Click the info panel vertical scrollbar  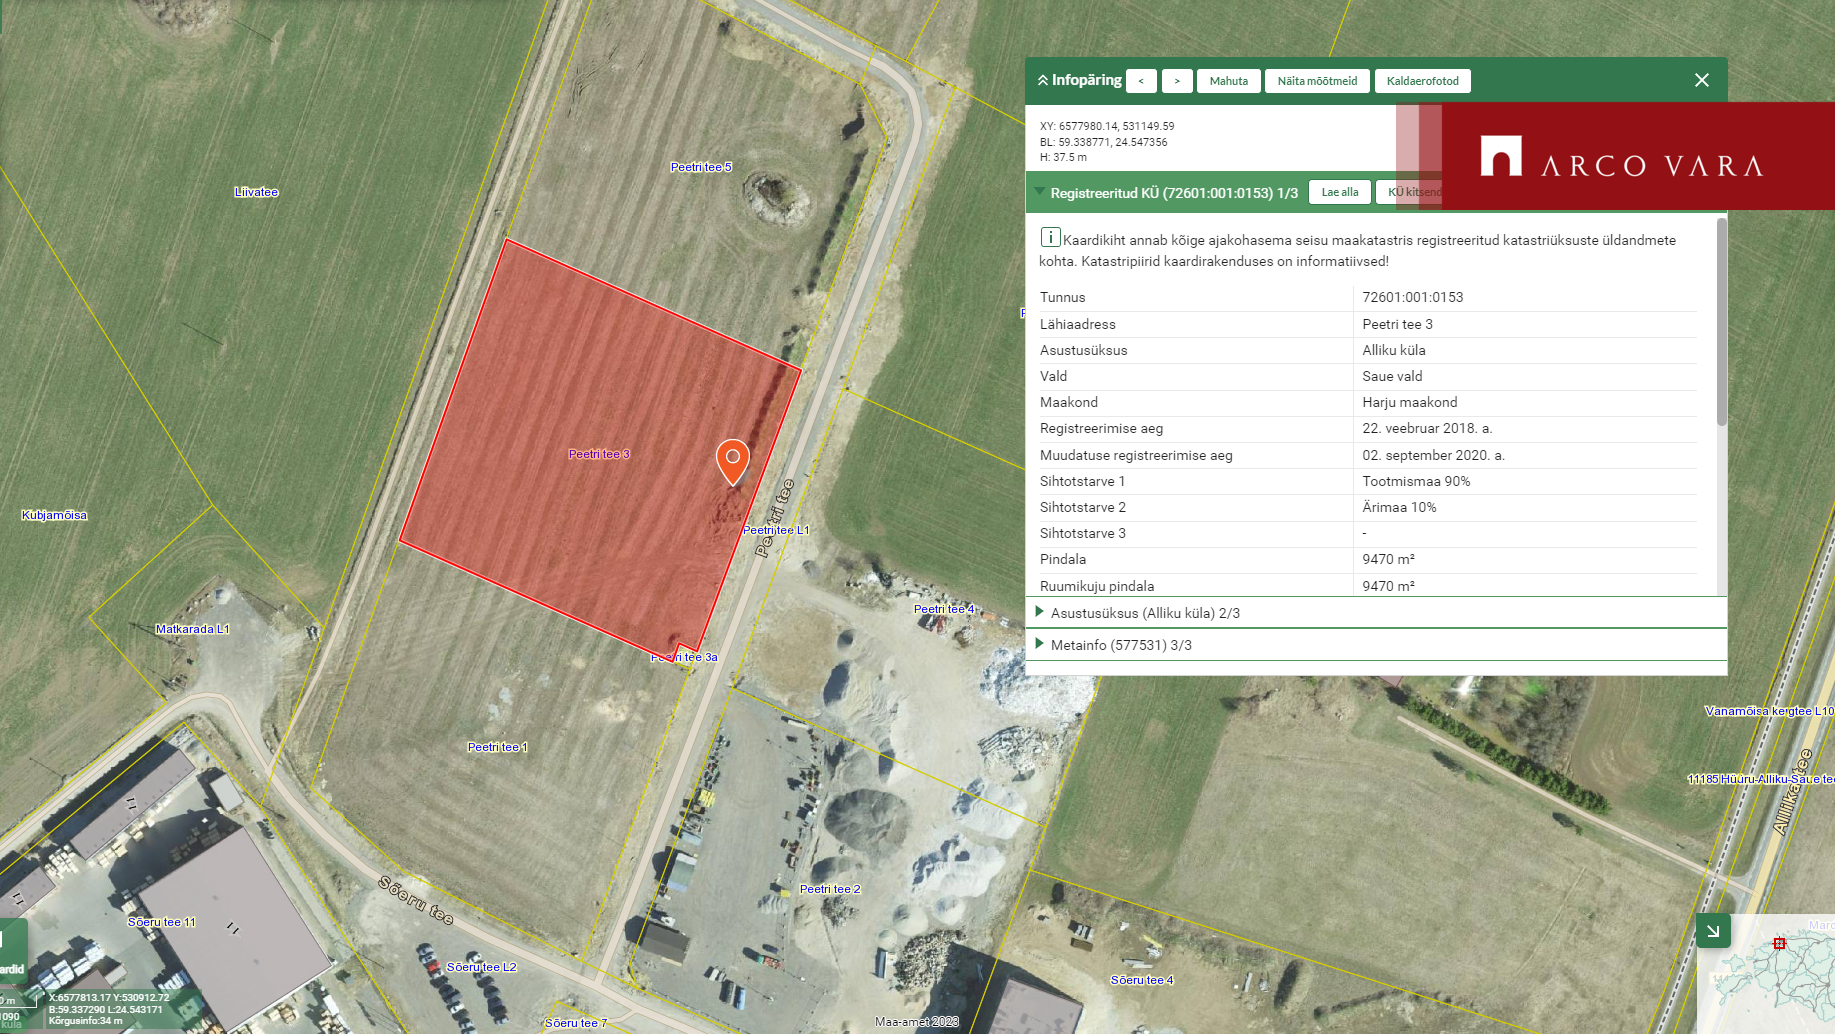coord(1721,320)
